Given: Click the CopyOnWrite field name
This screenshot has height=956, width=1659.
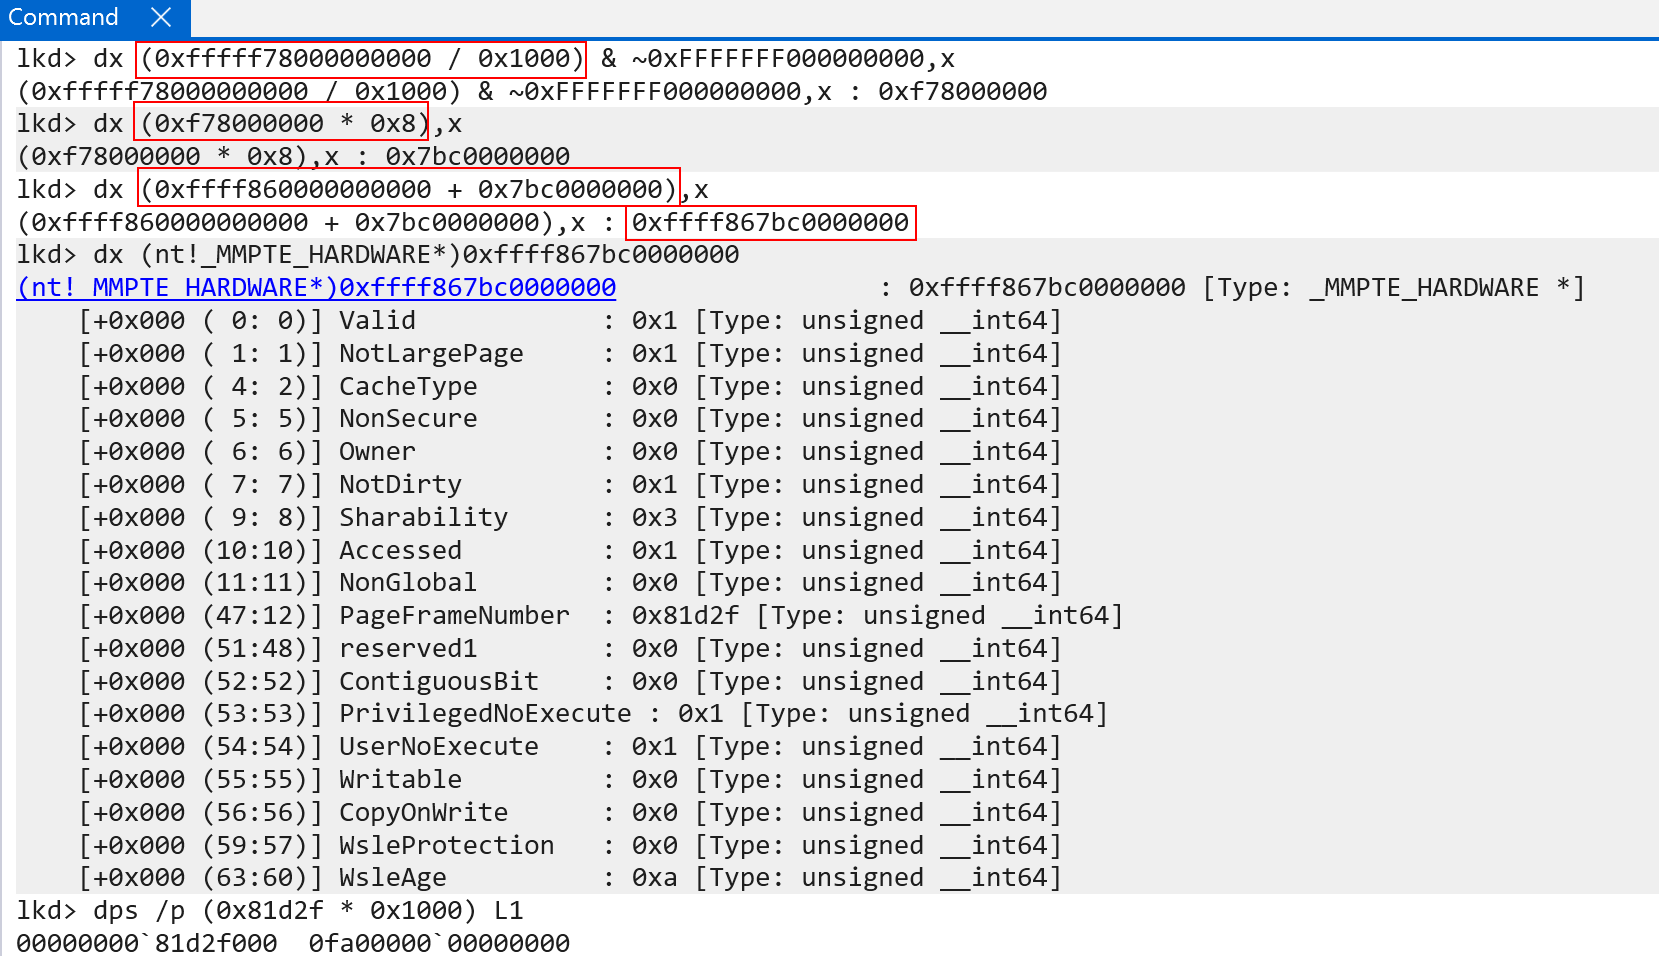Looking at the screenshot, I should [423, 813].
